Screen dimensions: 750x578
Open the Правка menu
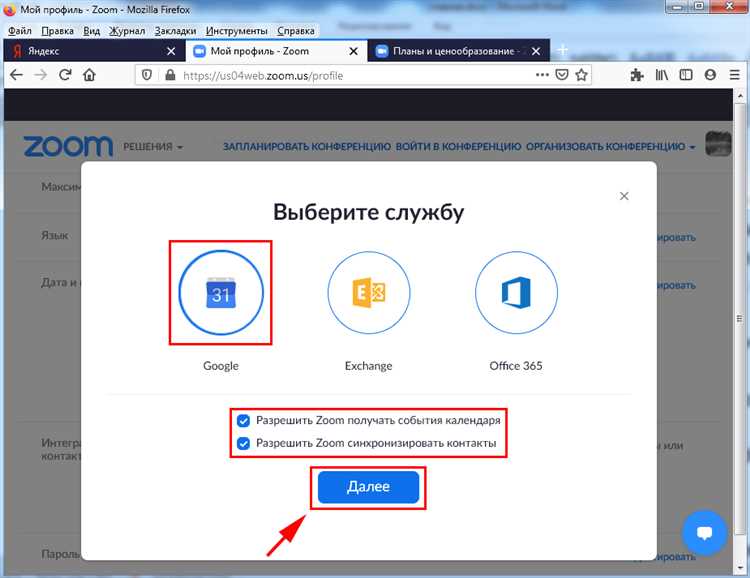pos(57,31)
